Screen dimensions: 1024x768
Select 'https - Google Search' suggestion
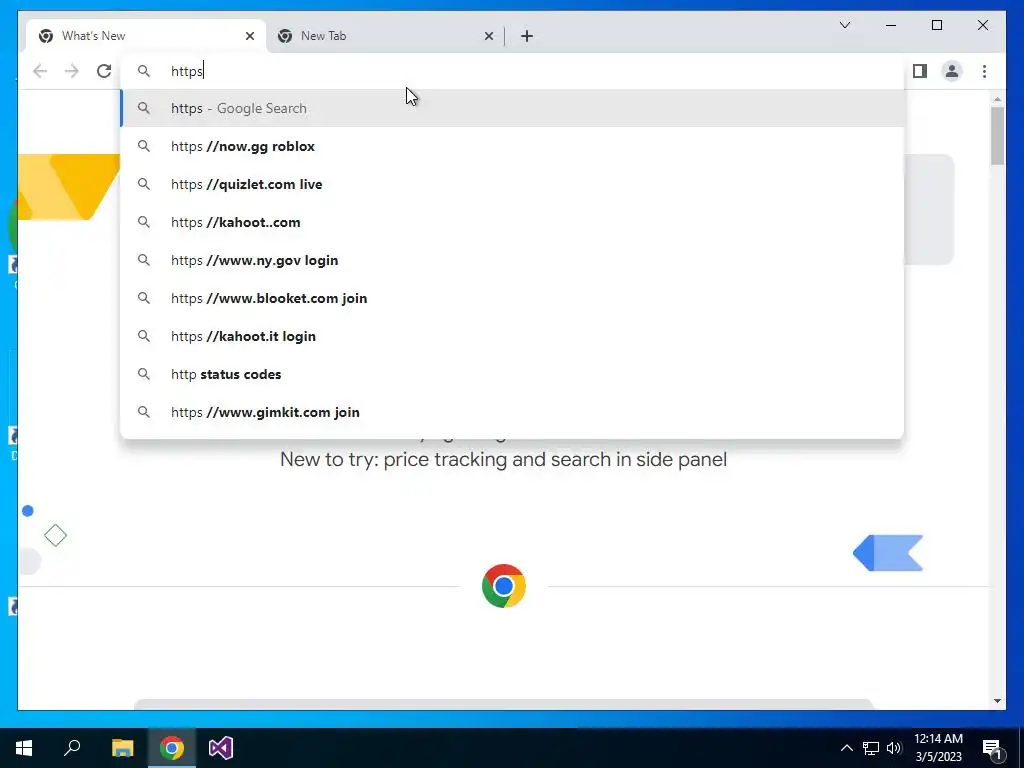[513, 108]
